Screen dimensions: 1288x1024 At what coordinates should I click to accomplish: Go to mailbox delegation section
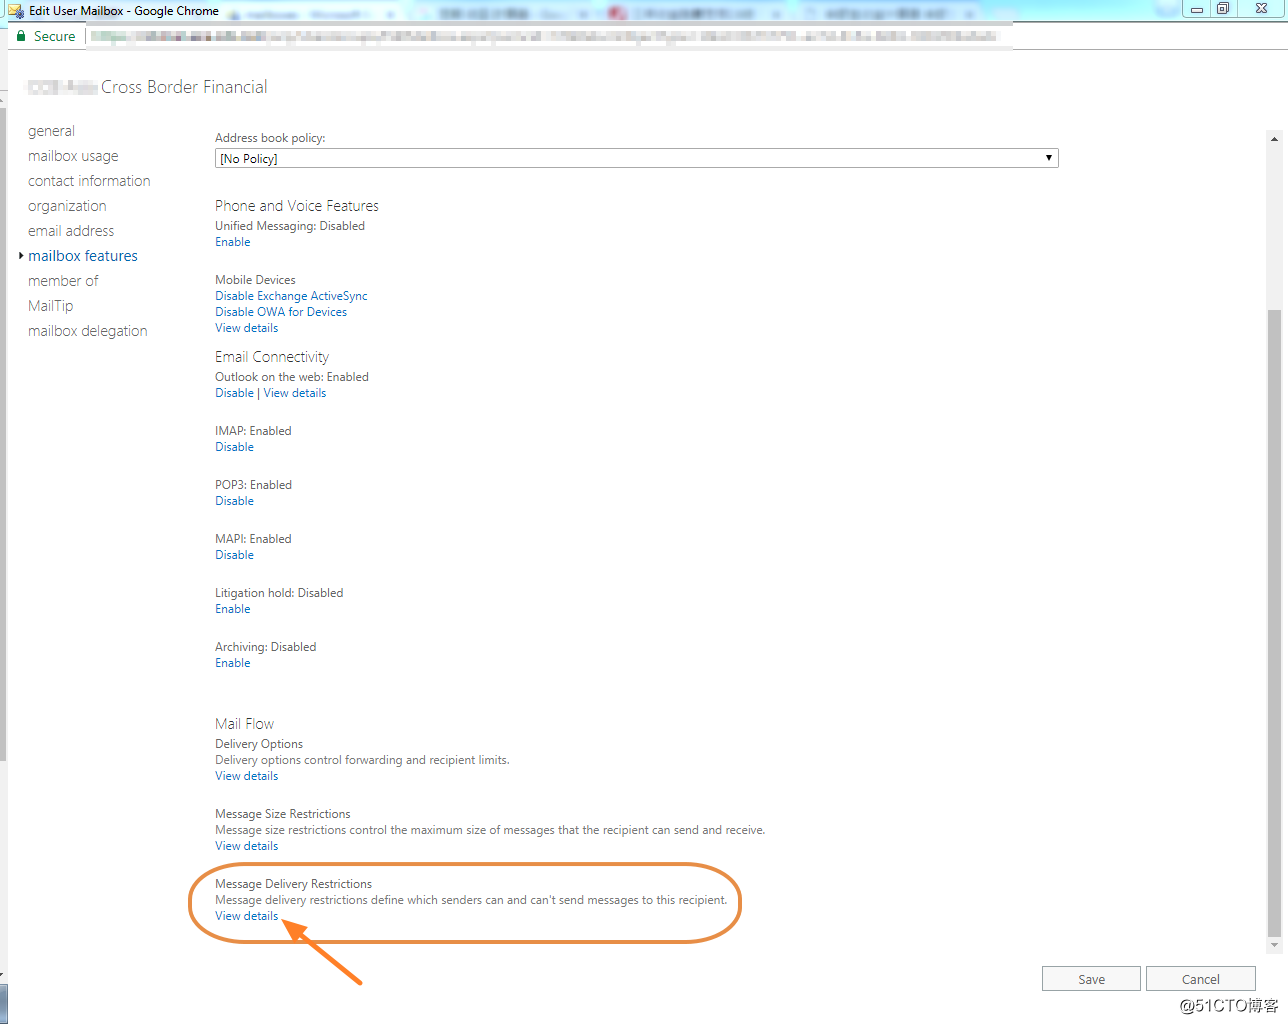point(87,331)
